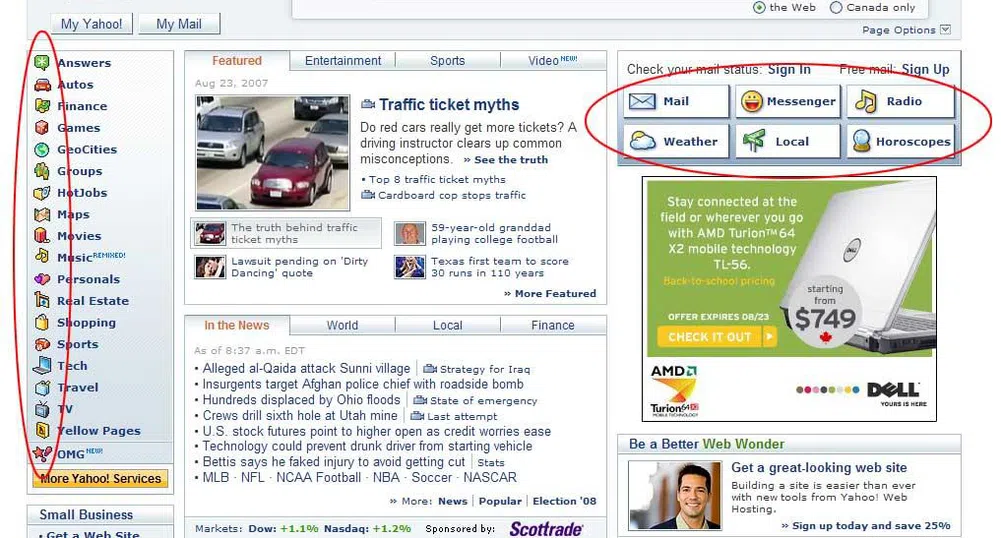Click the Sign In link
This screenshot has height=538, width=1001.
789,70
